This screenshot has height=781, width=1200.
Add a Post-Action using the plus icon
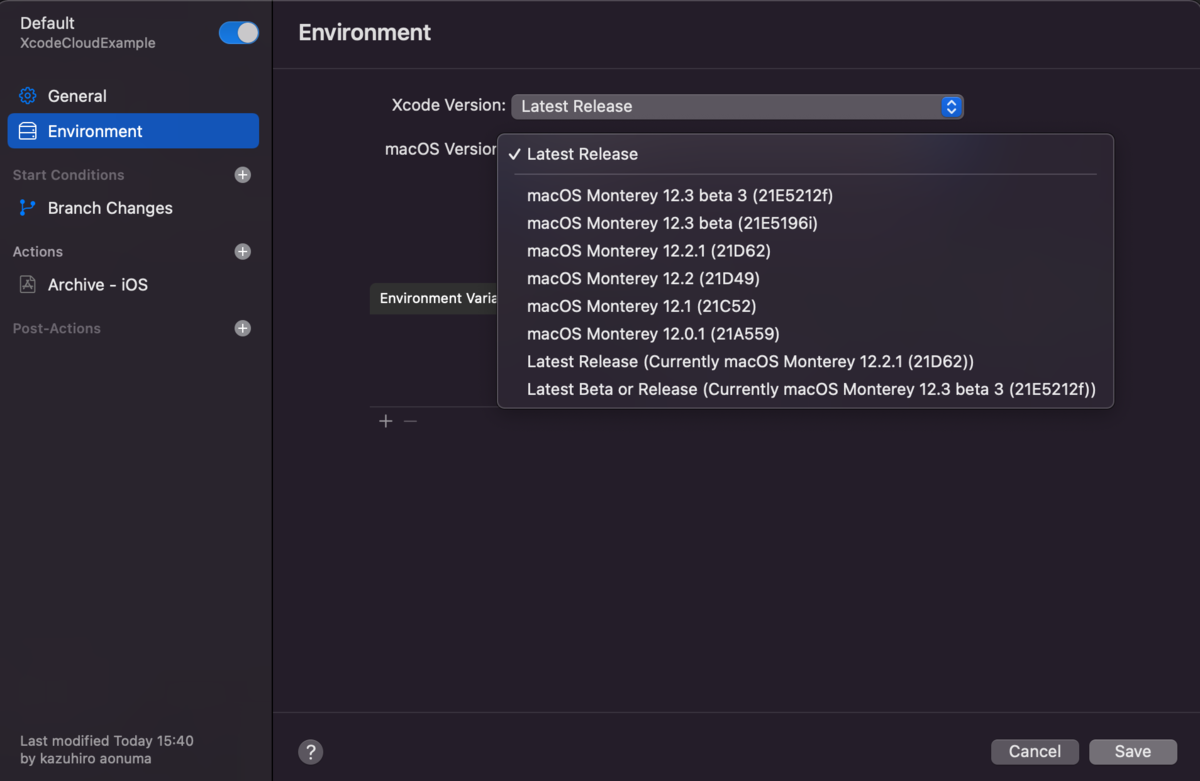point(242,328)
